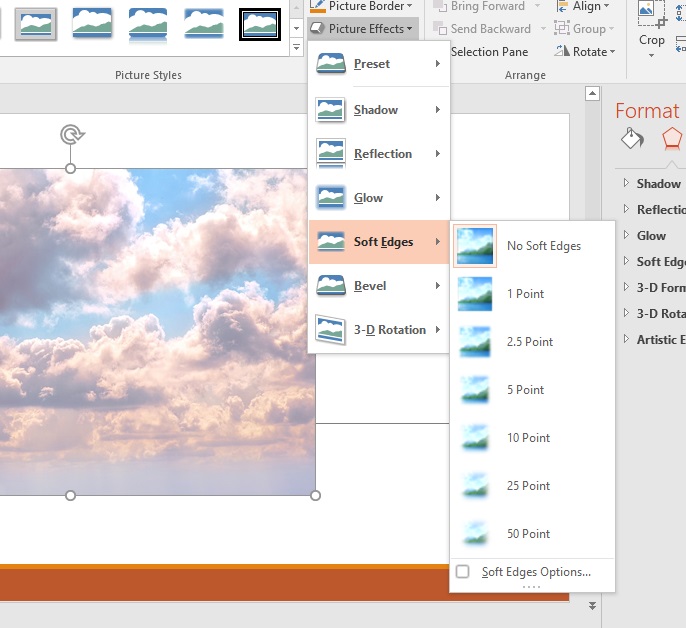Viewport: 686px width, 628px height.
Task: Open the Selection Pane
Action: 489,52
